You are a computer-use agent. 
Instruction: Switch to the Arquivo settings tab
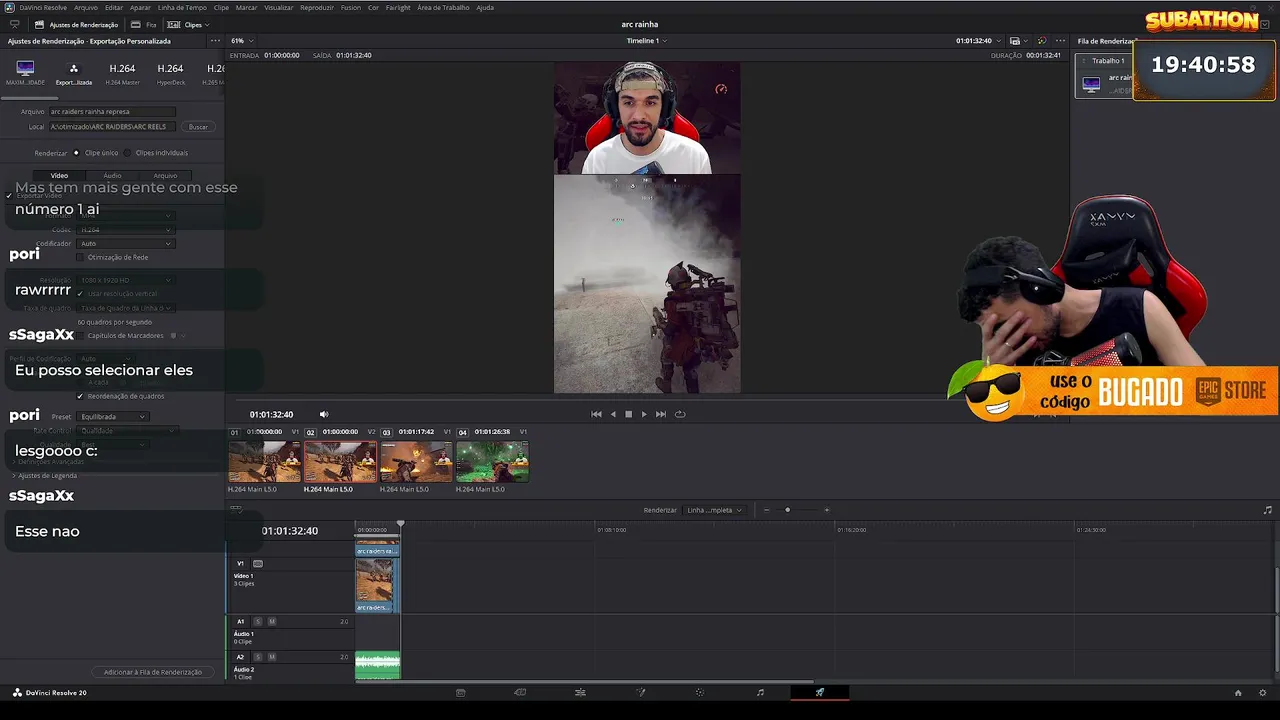click(165, 175)
